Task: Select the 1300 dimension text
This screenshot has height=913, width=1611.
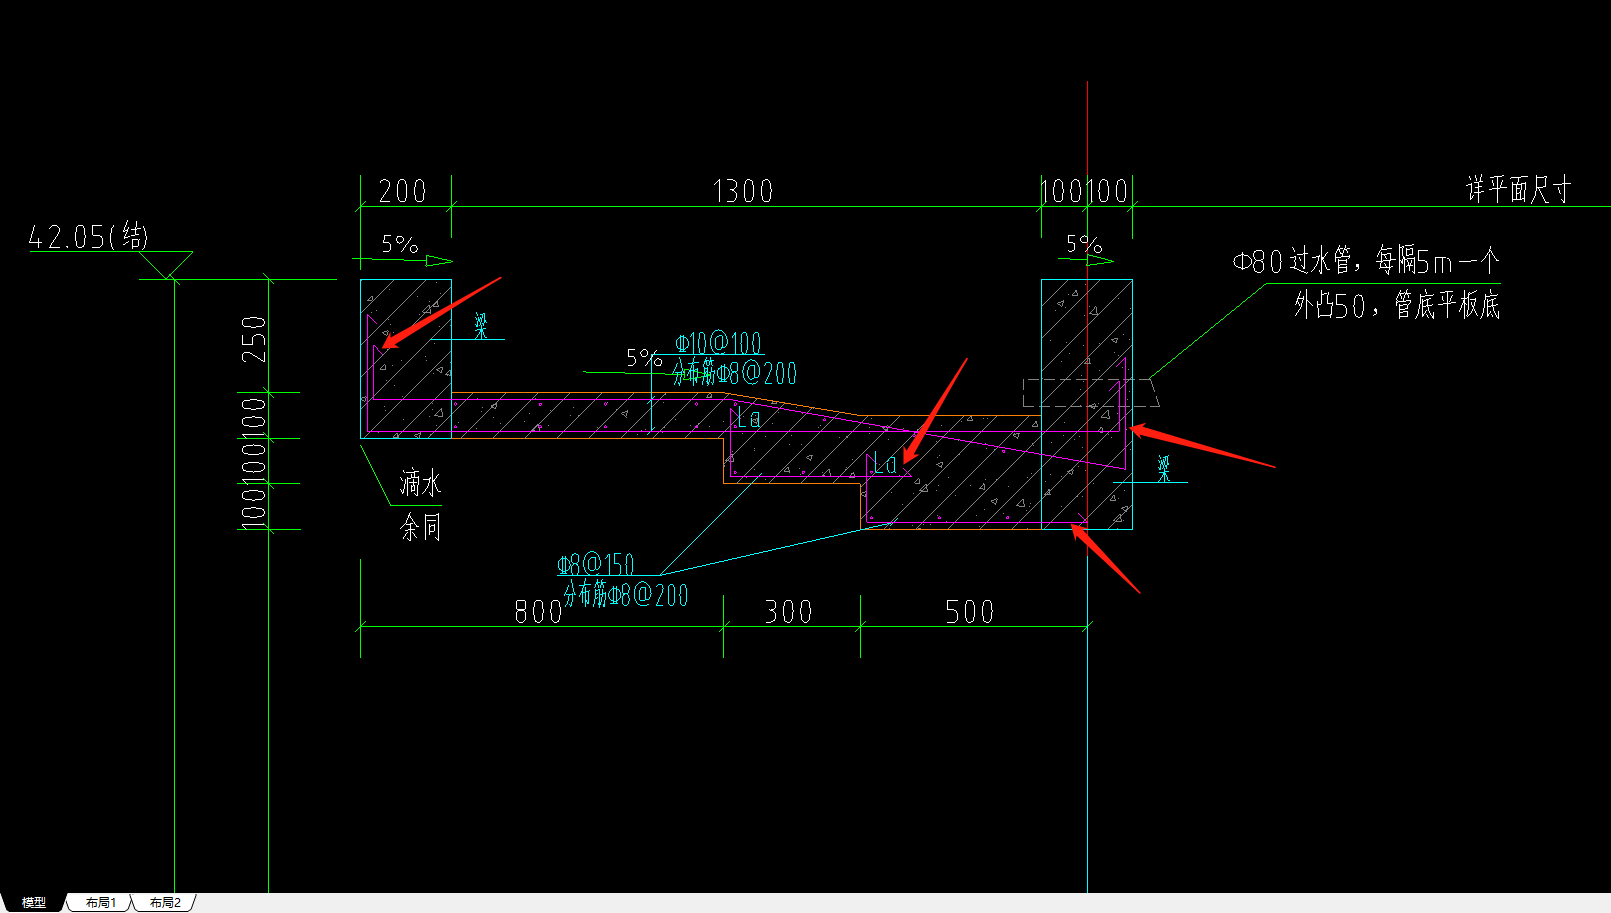Action: tap(743, 191)
